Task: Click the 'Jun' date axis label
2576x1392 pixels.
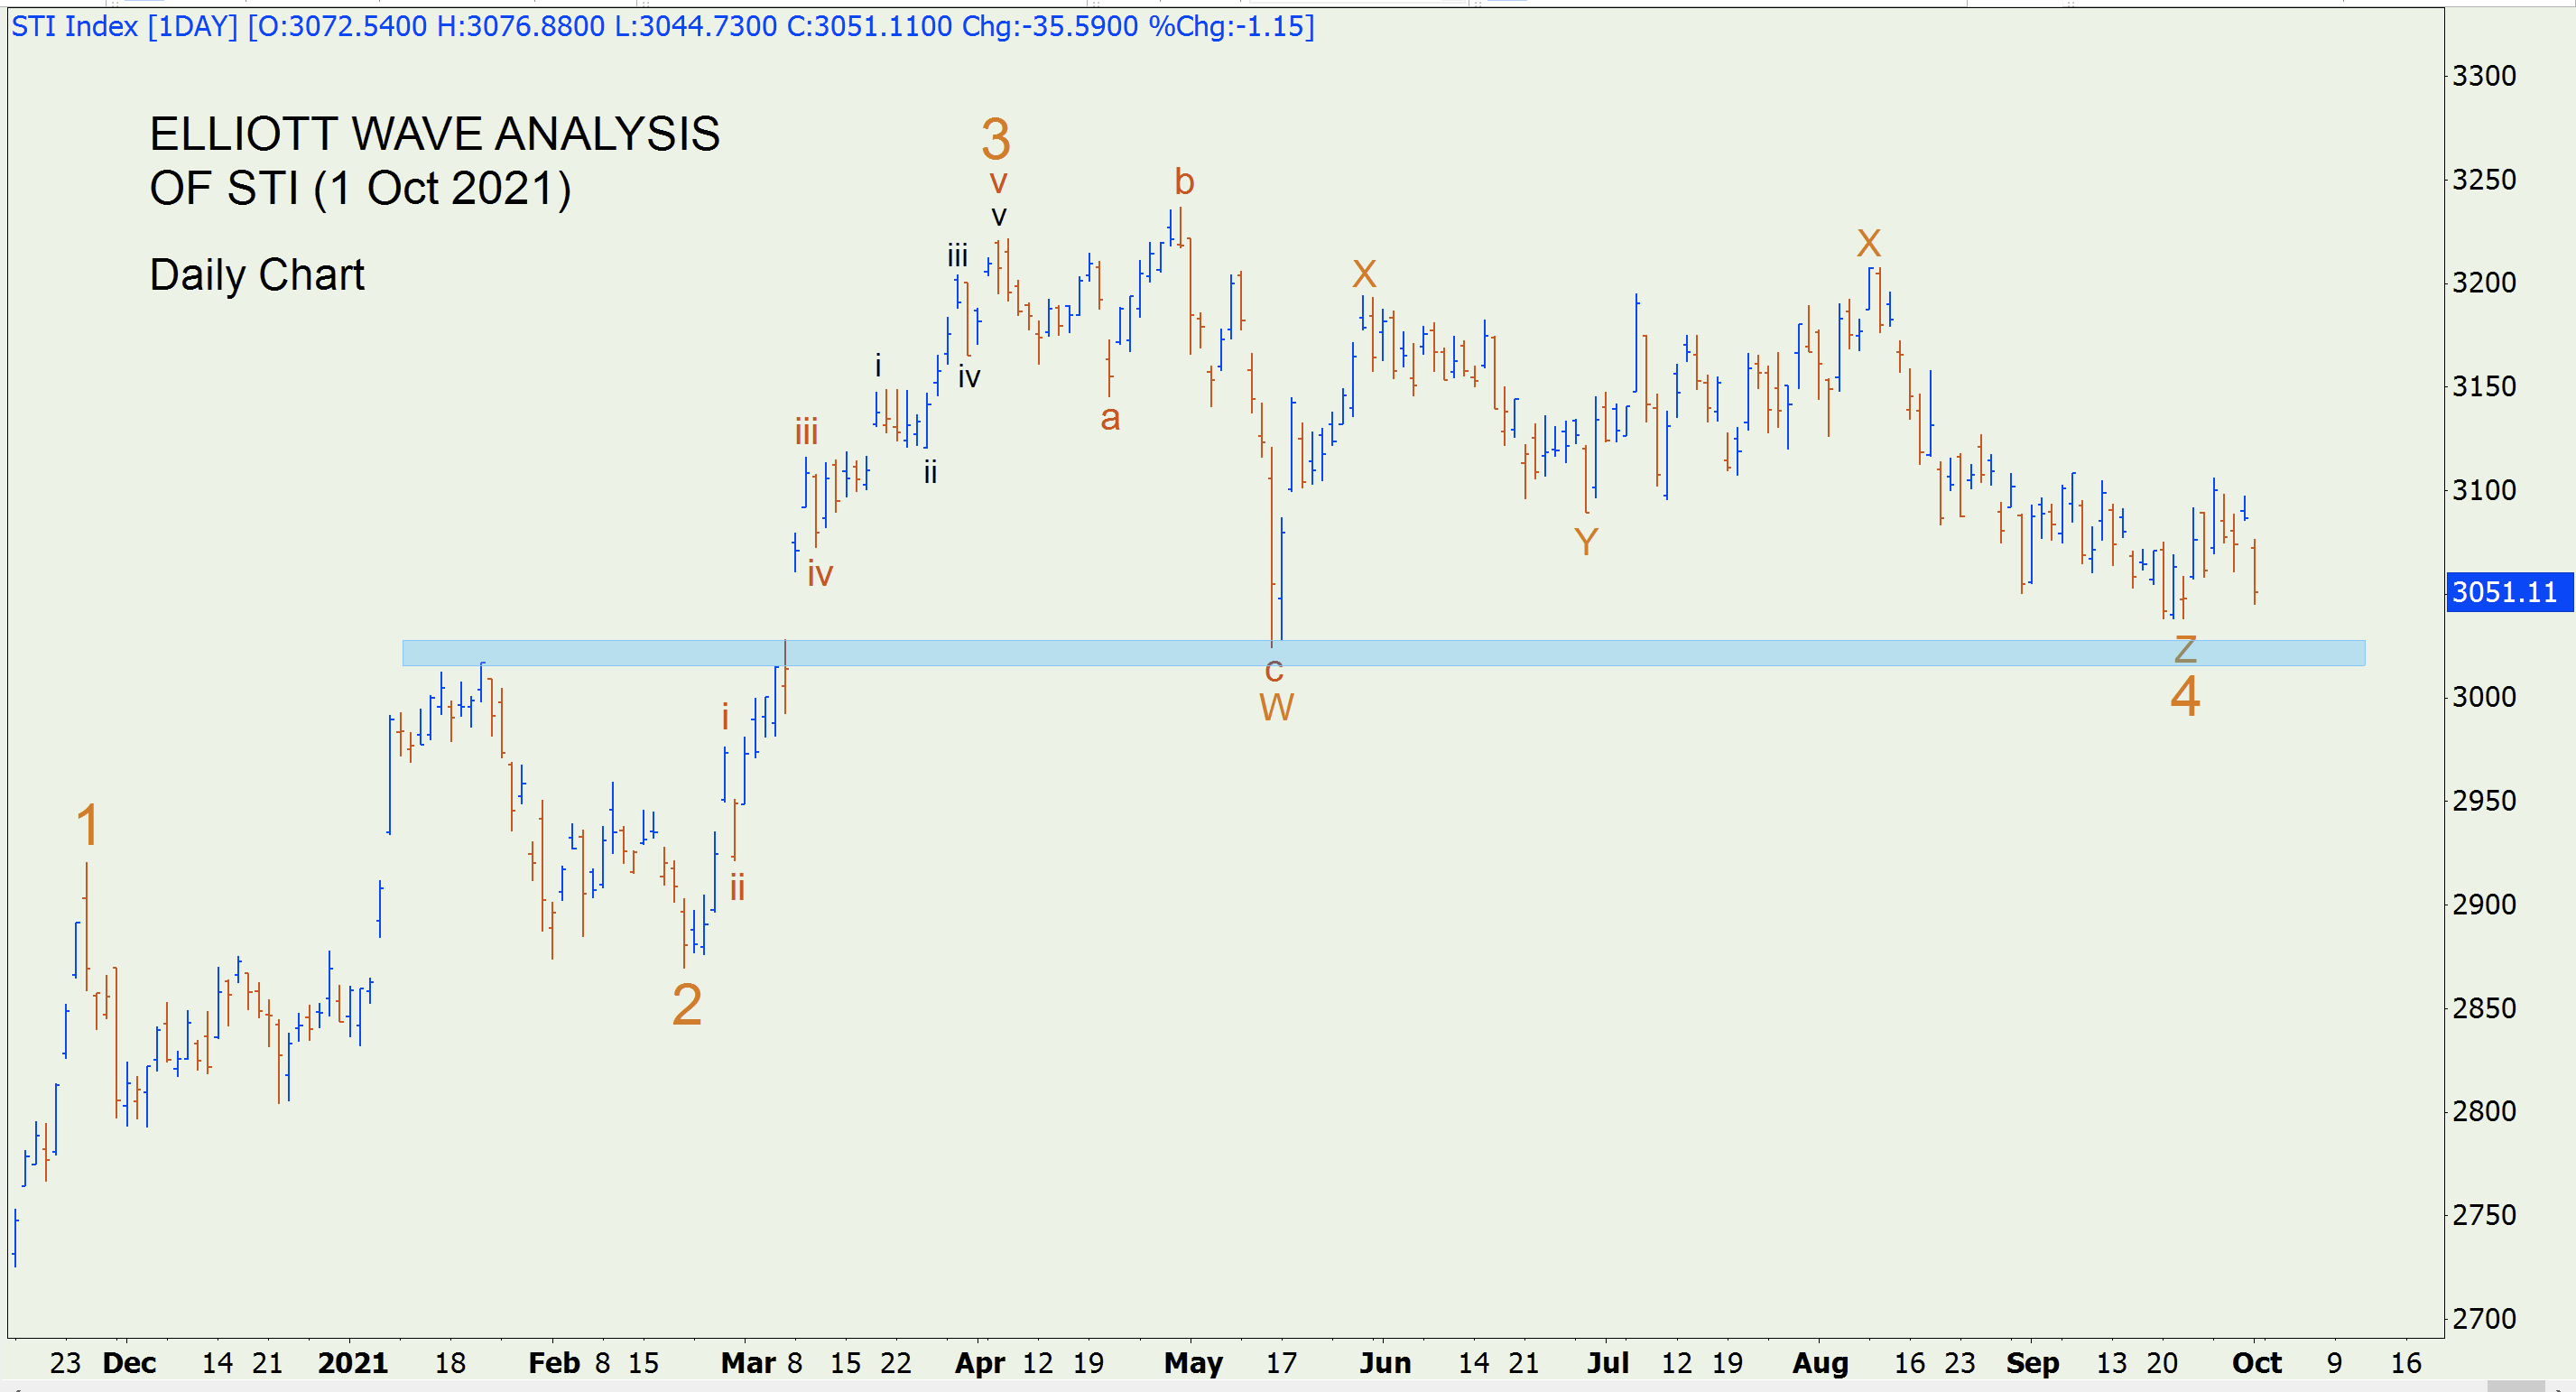Action: [x=1385, y=1363]
